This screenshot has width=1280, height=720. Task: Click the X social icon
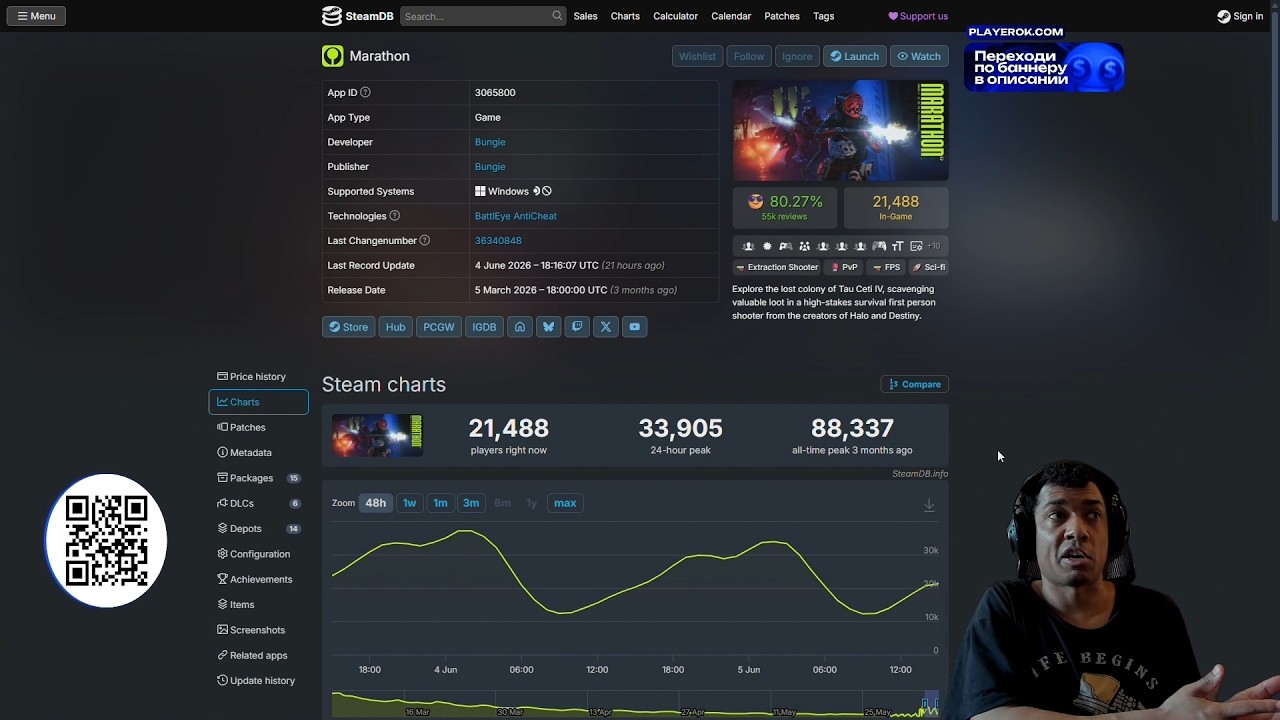point(606,327)
